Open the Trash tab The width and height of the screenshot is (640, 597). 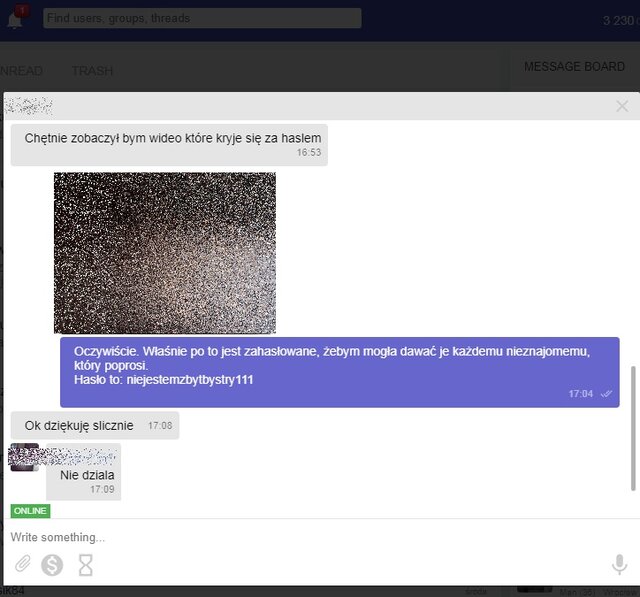tap(92, 71)
